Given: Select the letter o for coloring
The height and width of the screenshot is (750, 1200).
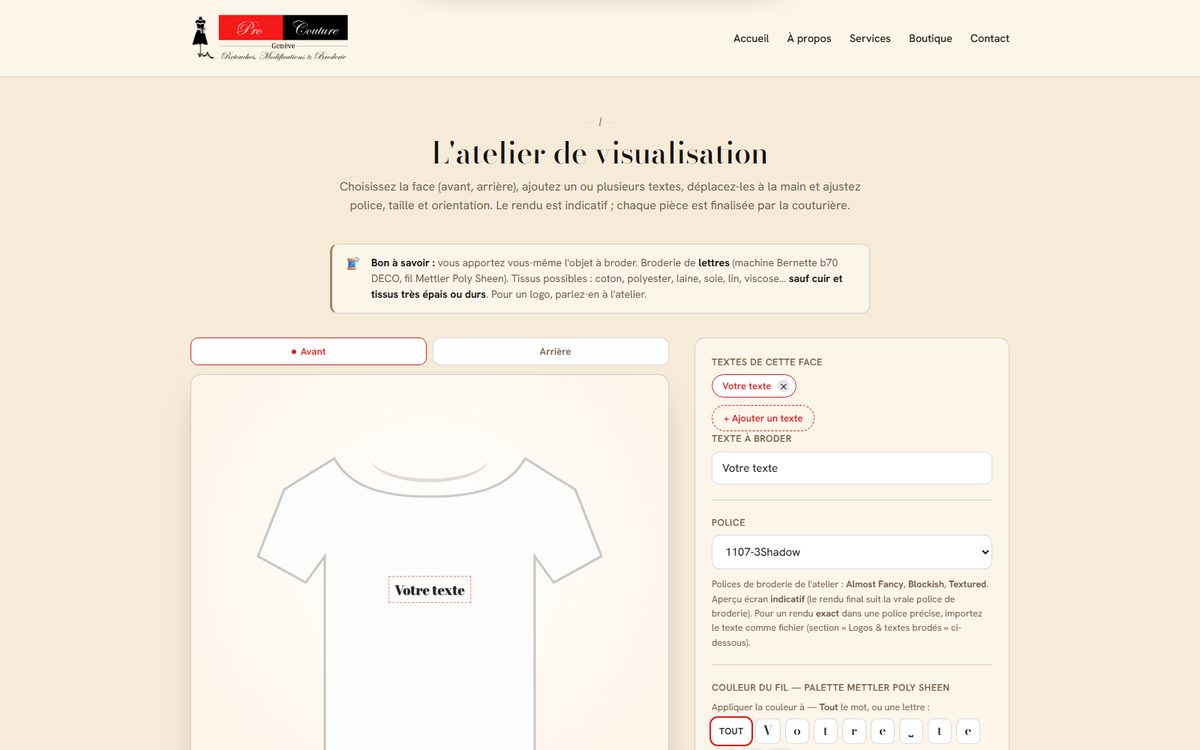Looking at the screenshot, I should click(797, 731).
